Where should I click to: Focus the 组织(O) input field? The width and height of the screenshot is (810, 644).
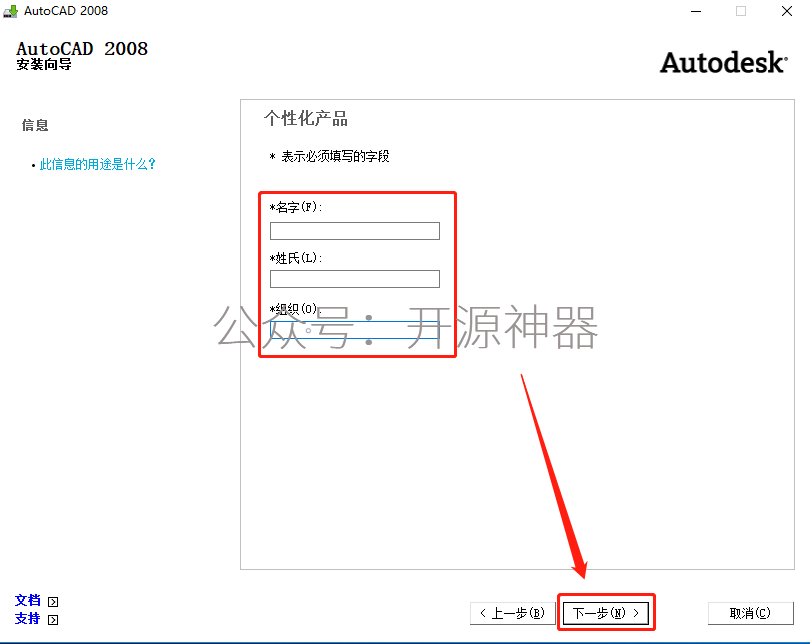[x=355, y=330]
